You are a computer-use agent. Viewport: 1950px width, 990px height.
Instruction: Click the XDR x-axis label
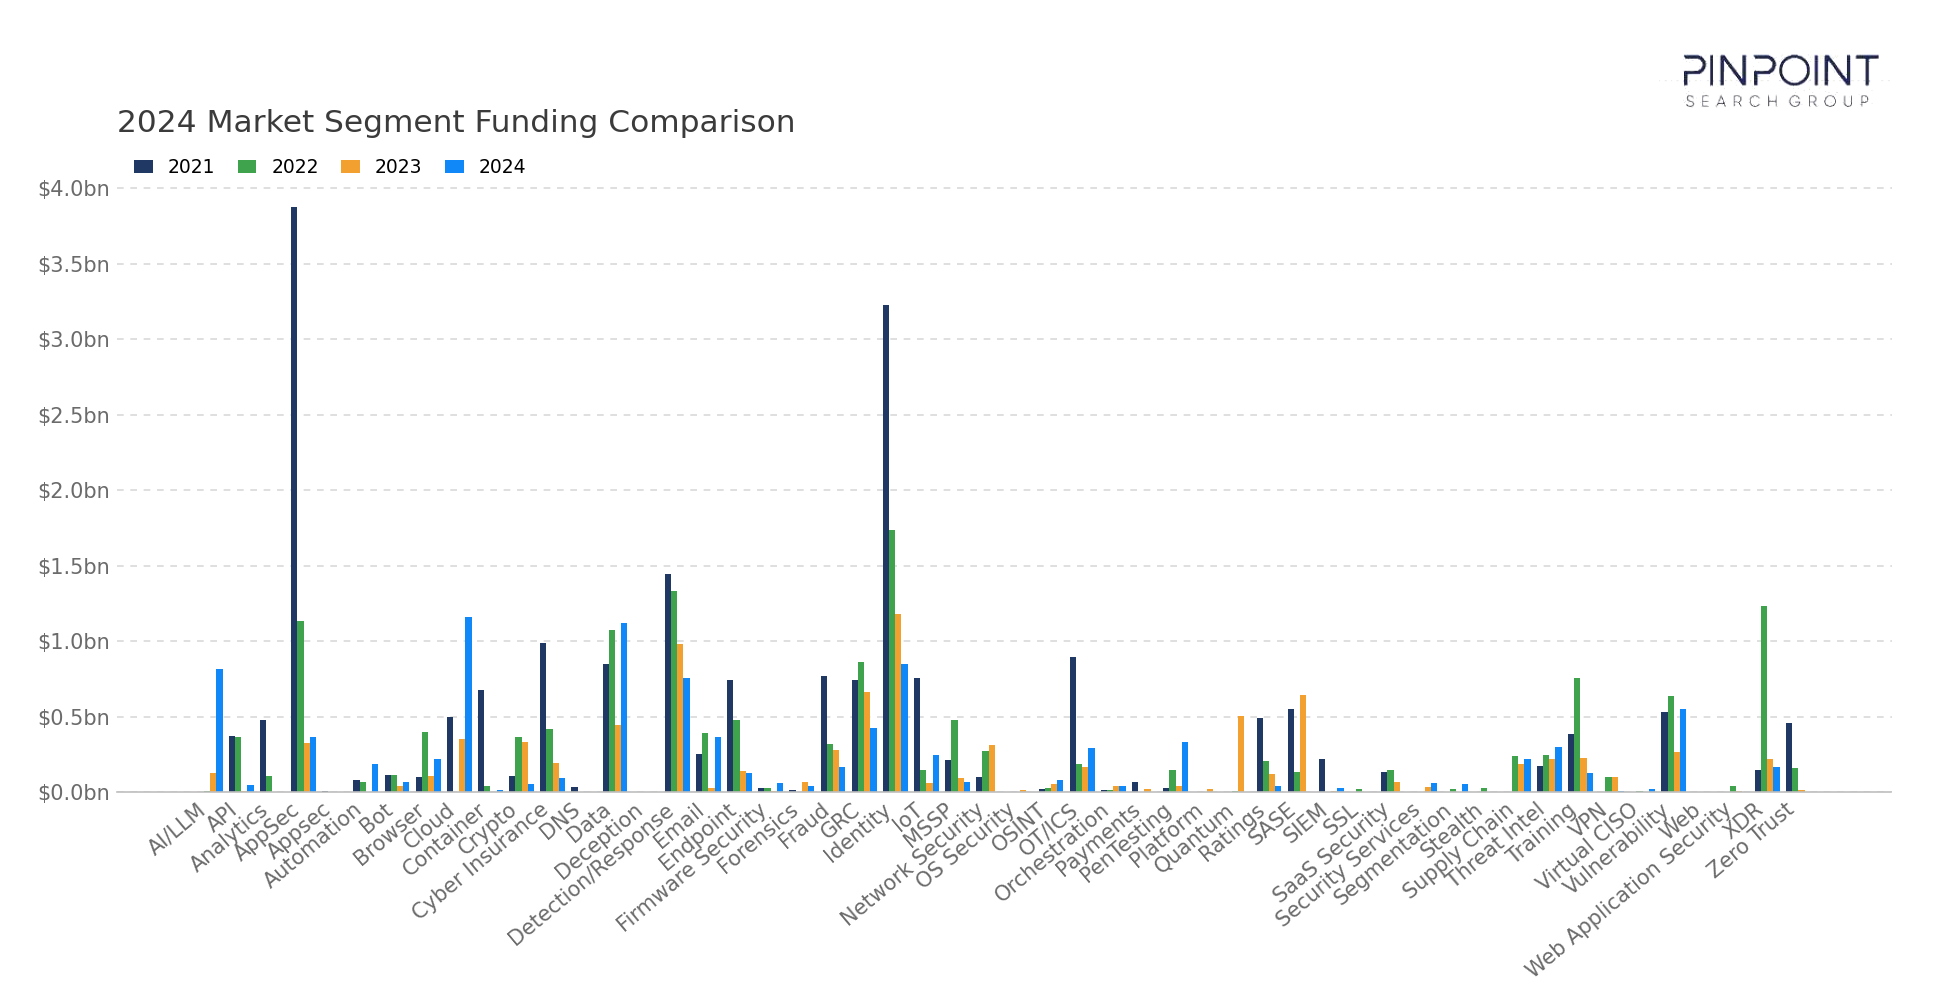(1744, 820)
